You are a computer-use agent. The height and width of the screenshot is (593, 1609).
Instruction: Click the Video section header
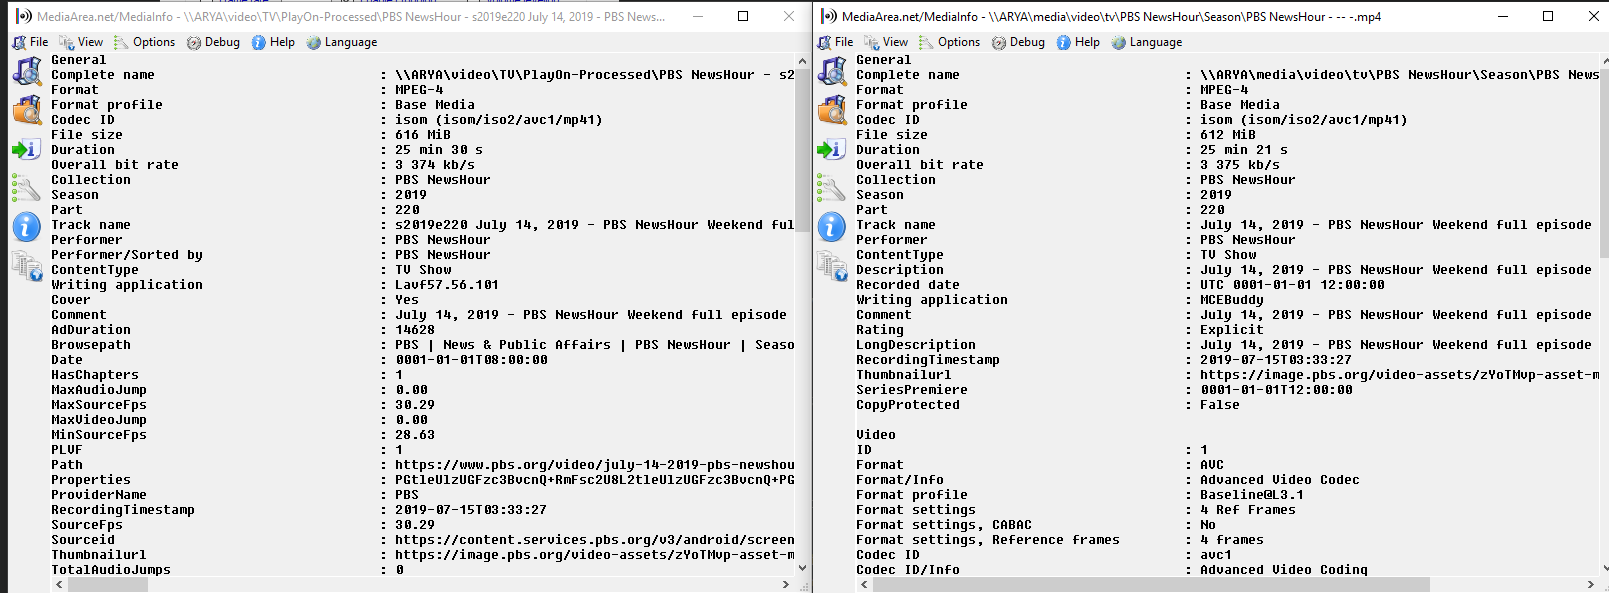[x=876, y=435]
